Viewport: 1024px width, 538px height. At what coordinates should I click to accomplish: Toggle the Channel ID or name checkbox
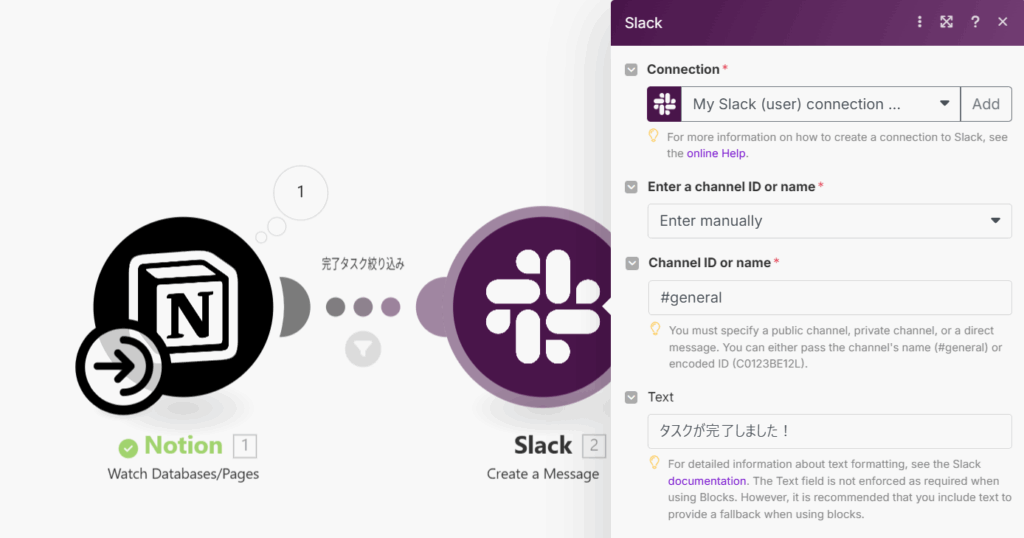coord(632,263)
